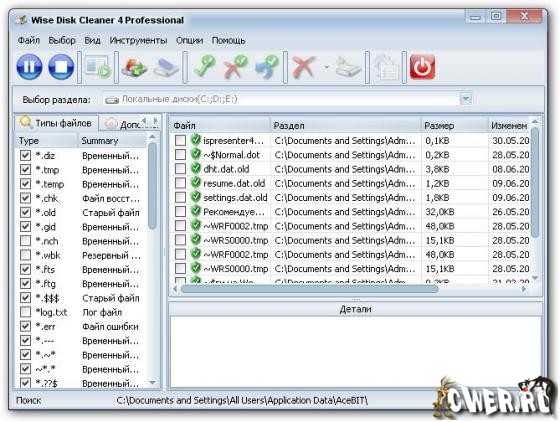The image size is (560, 422).
Task: Sort by the Размер column header
Action: click(454, 126)
